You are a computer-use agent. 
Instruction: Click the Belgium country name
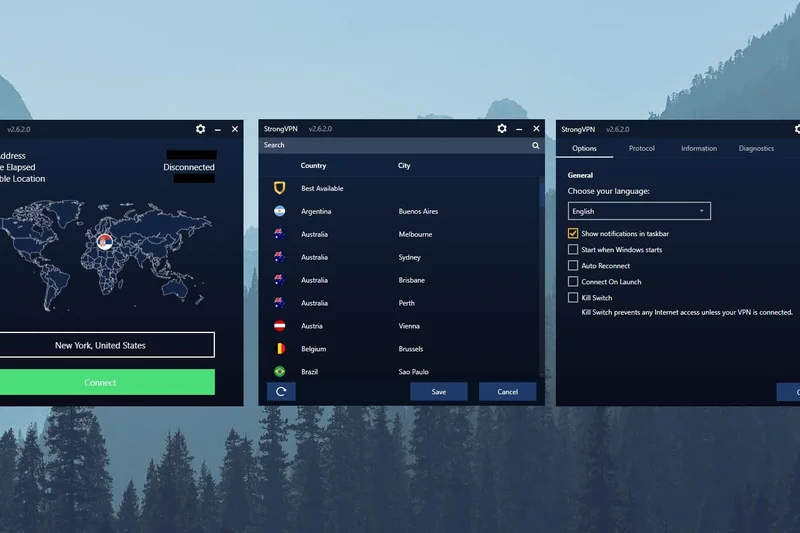pyautogui.click(x=313, y=349)
